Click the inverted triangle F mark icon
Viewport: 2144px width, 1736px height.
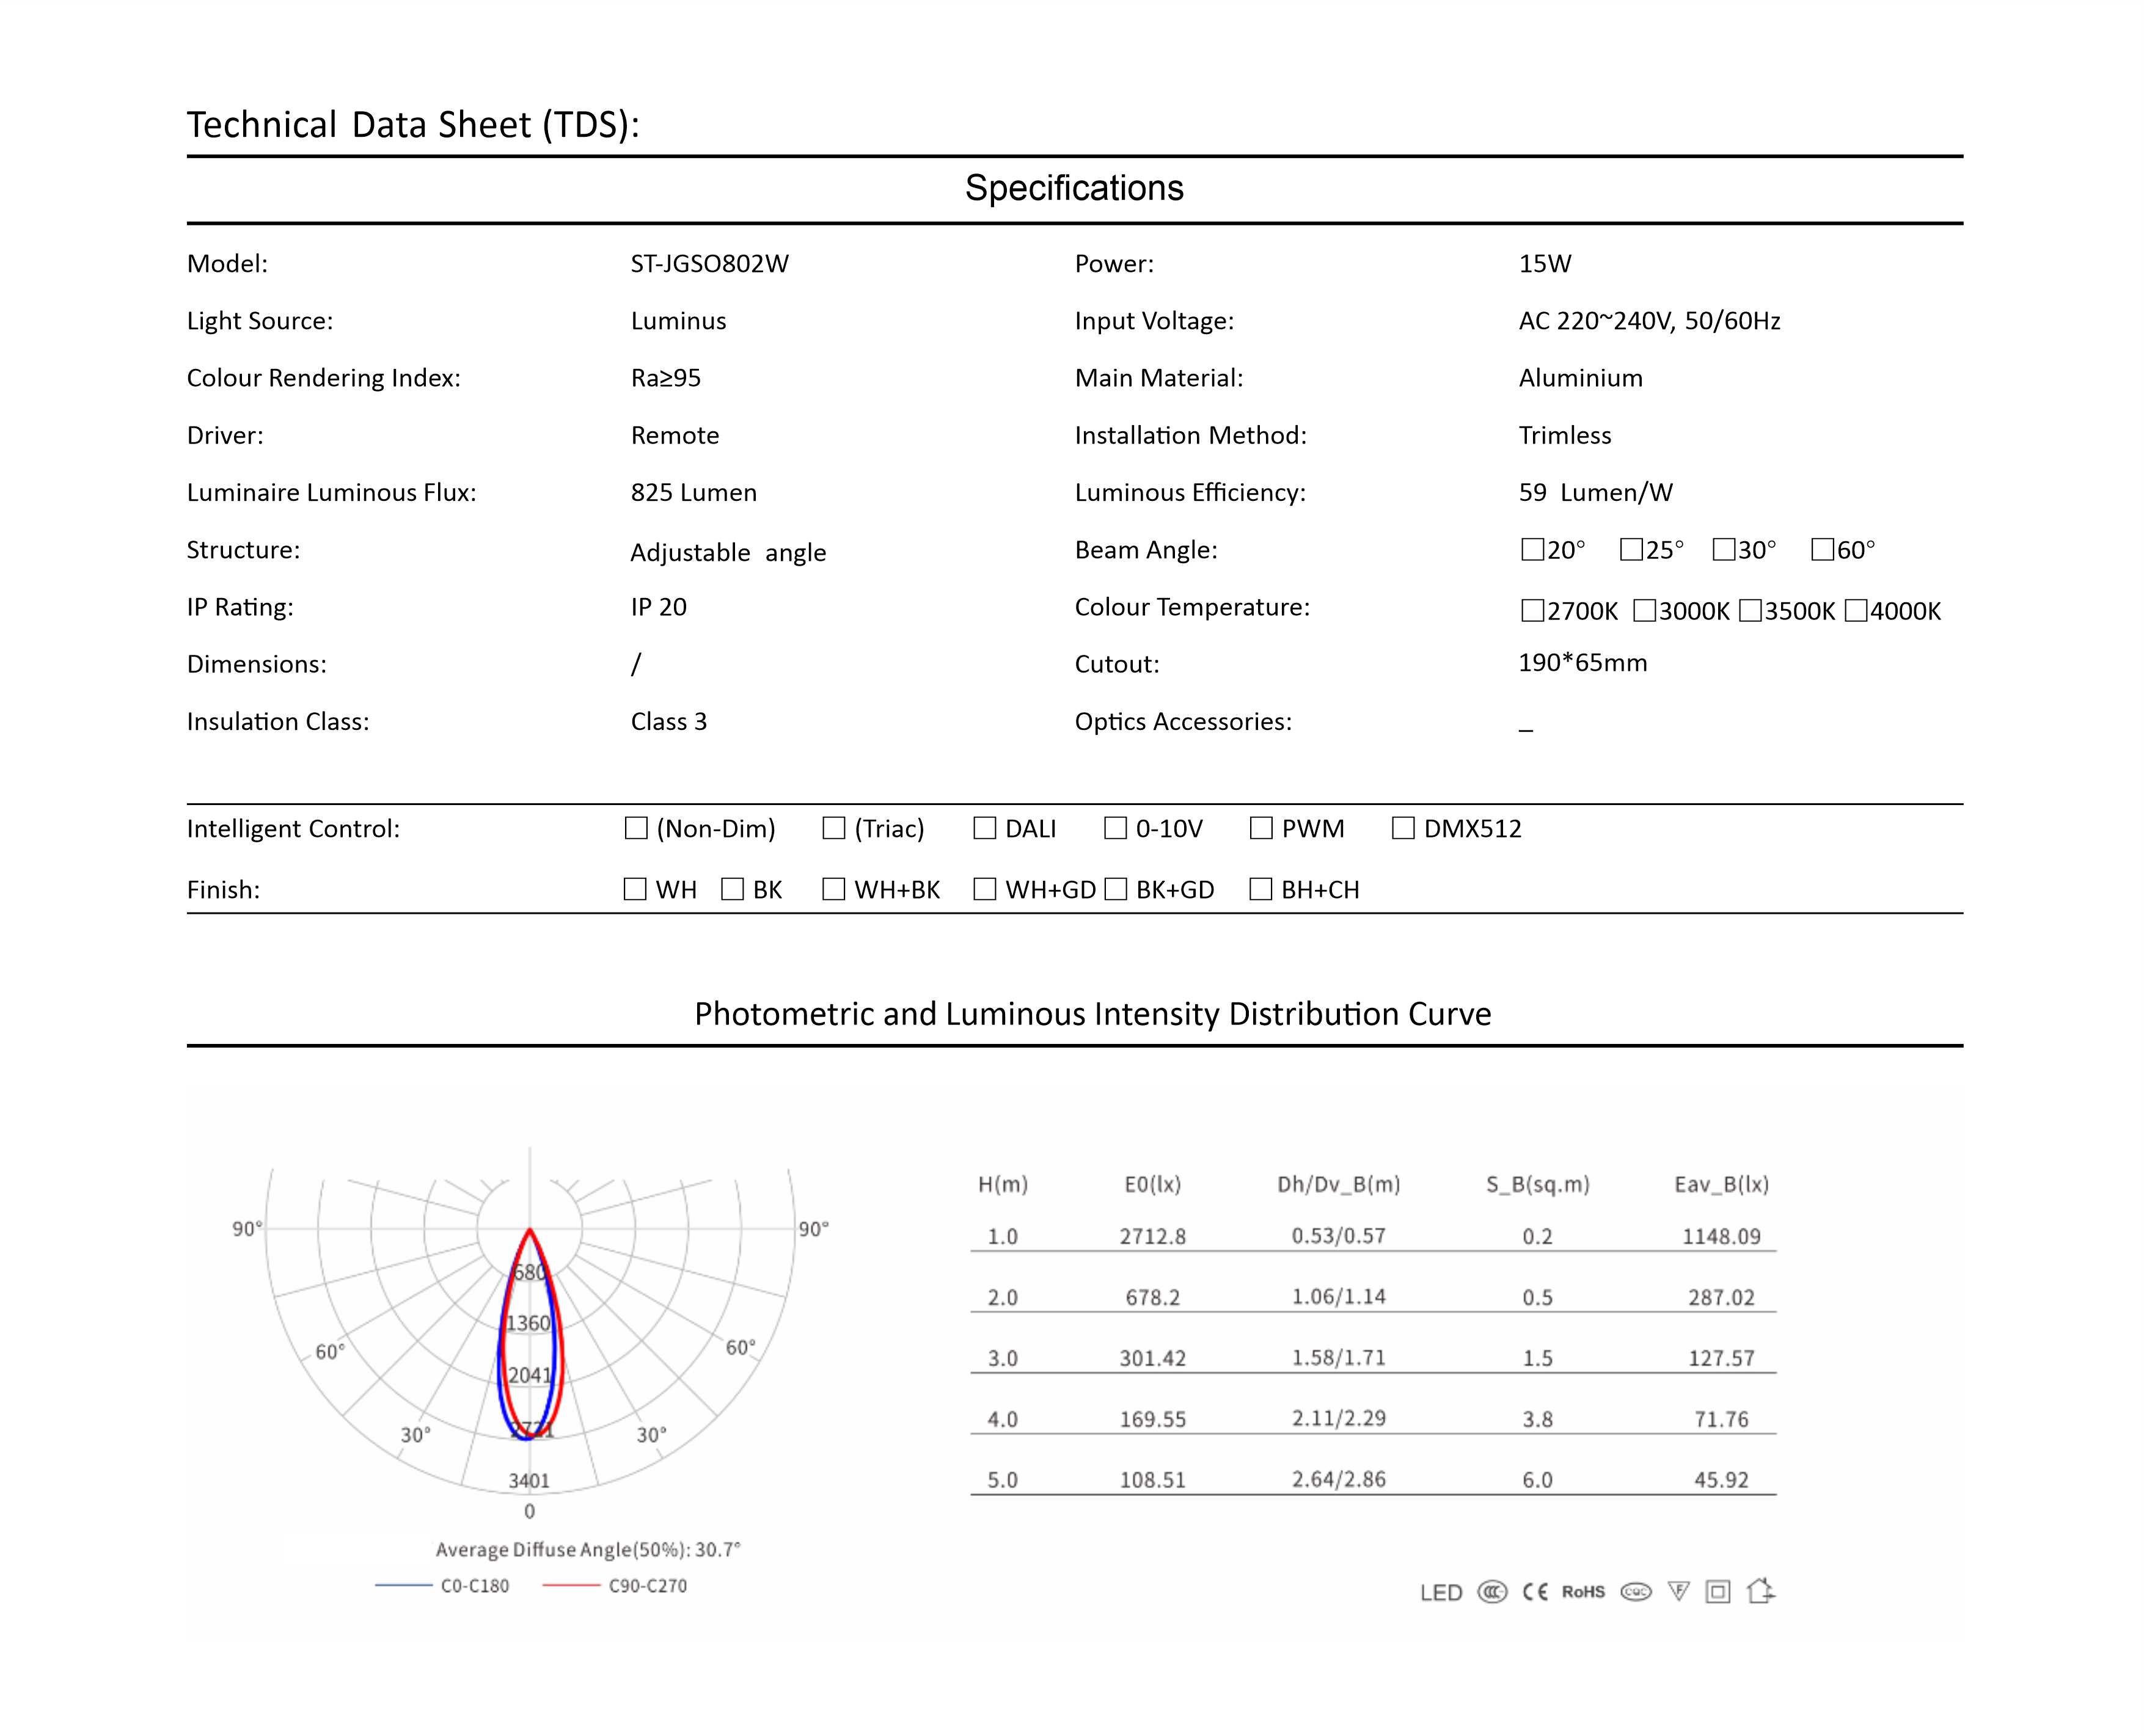(1679, 1591)
